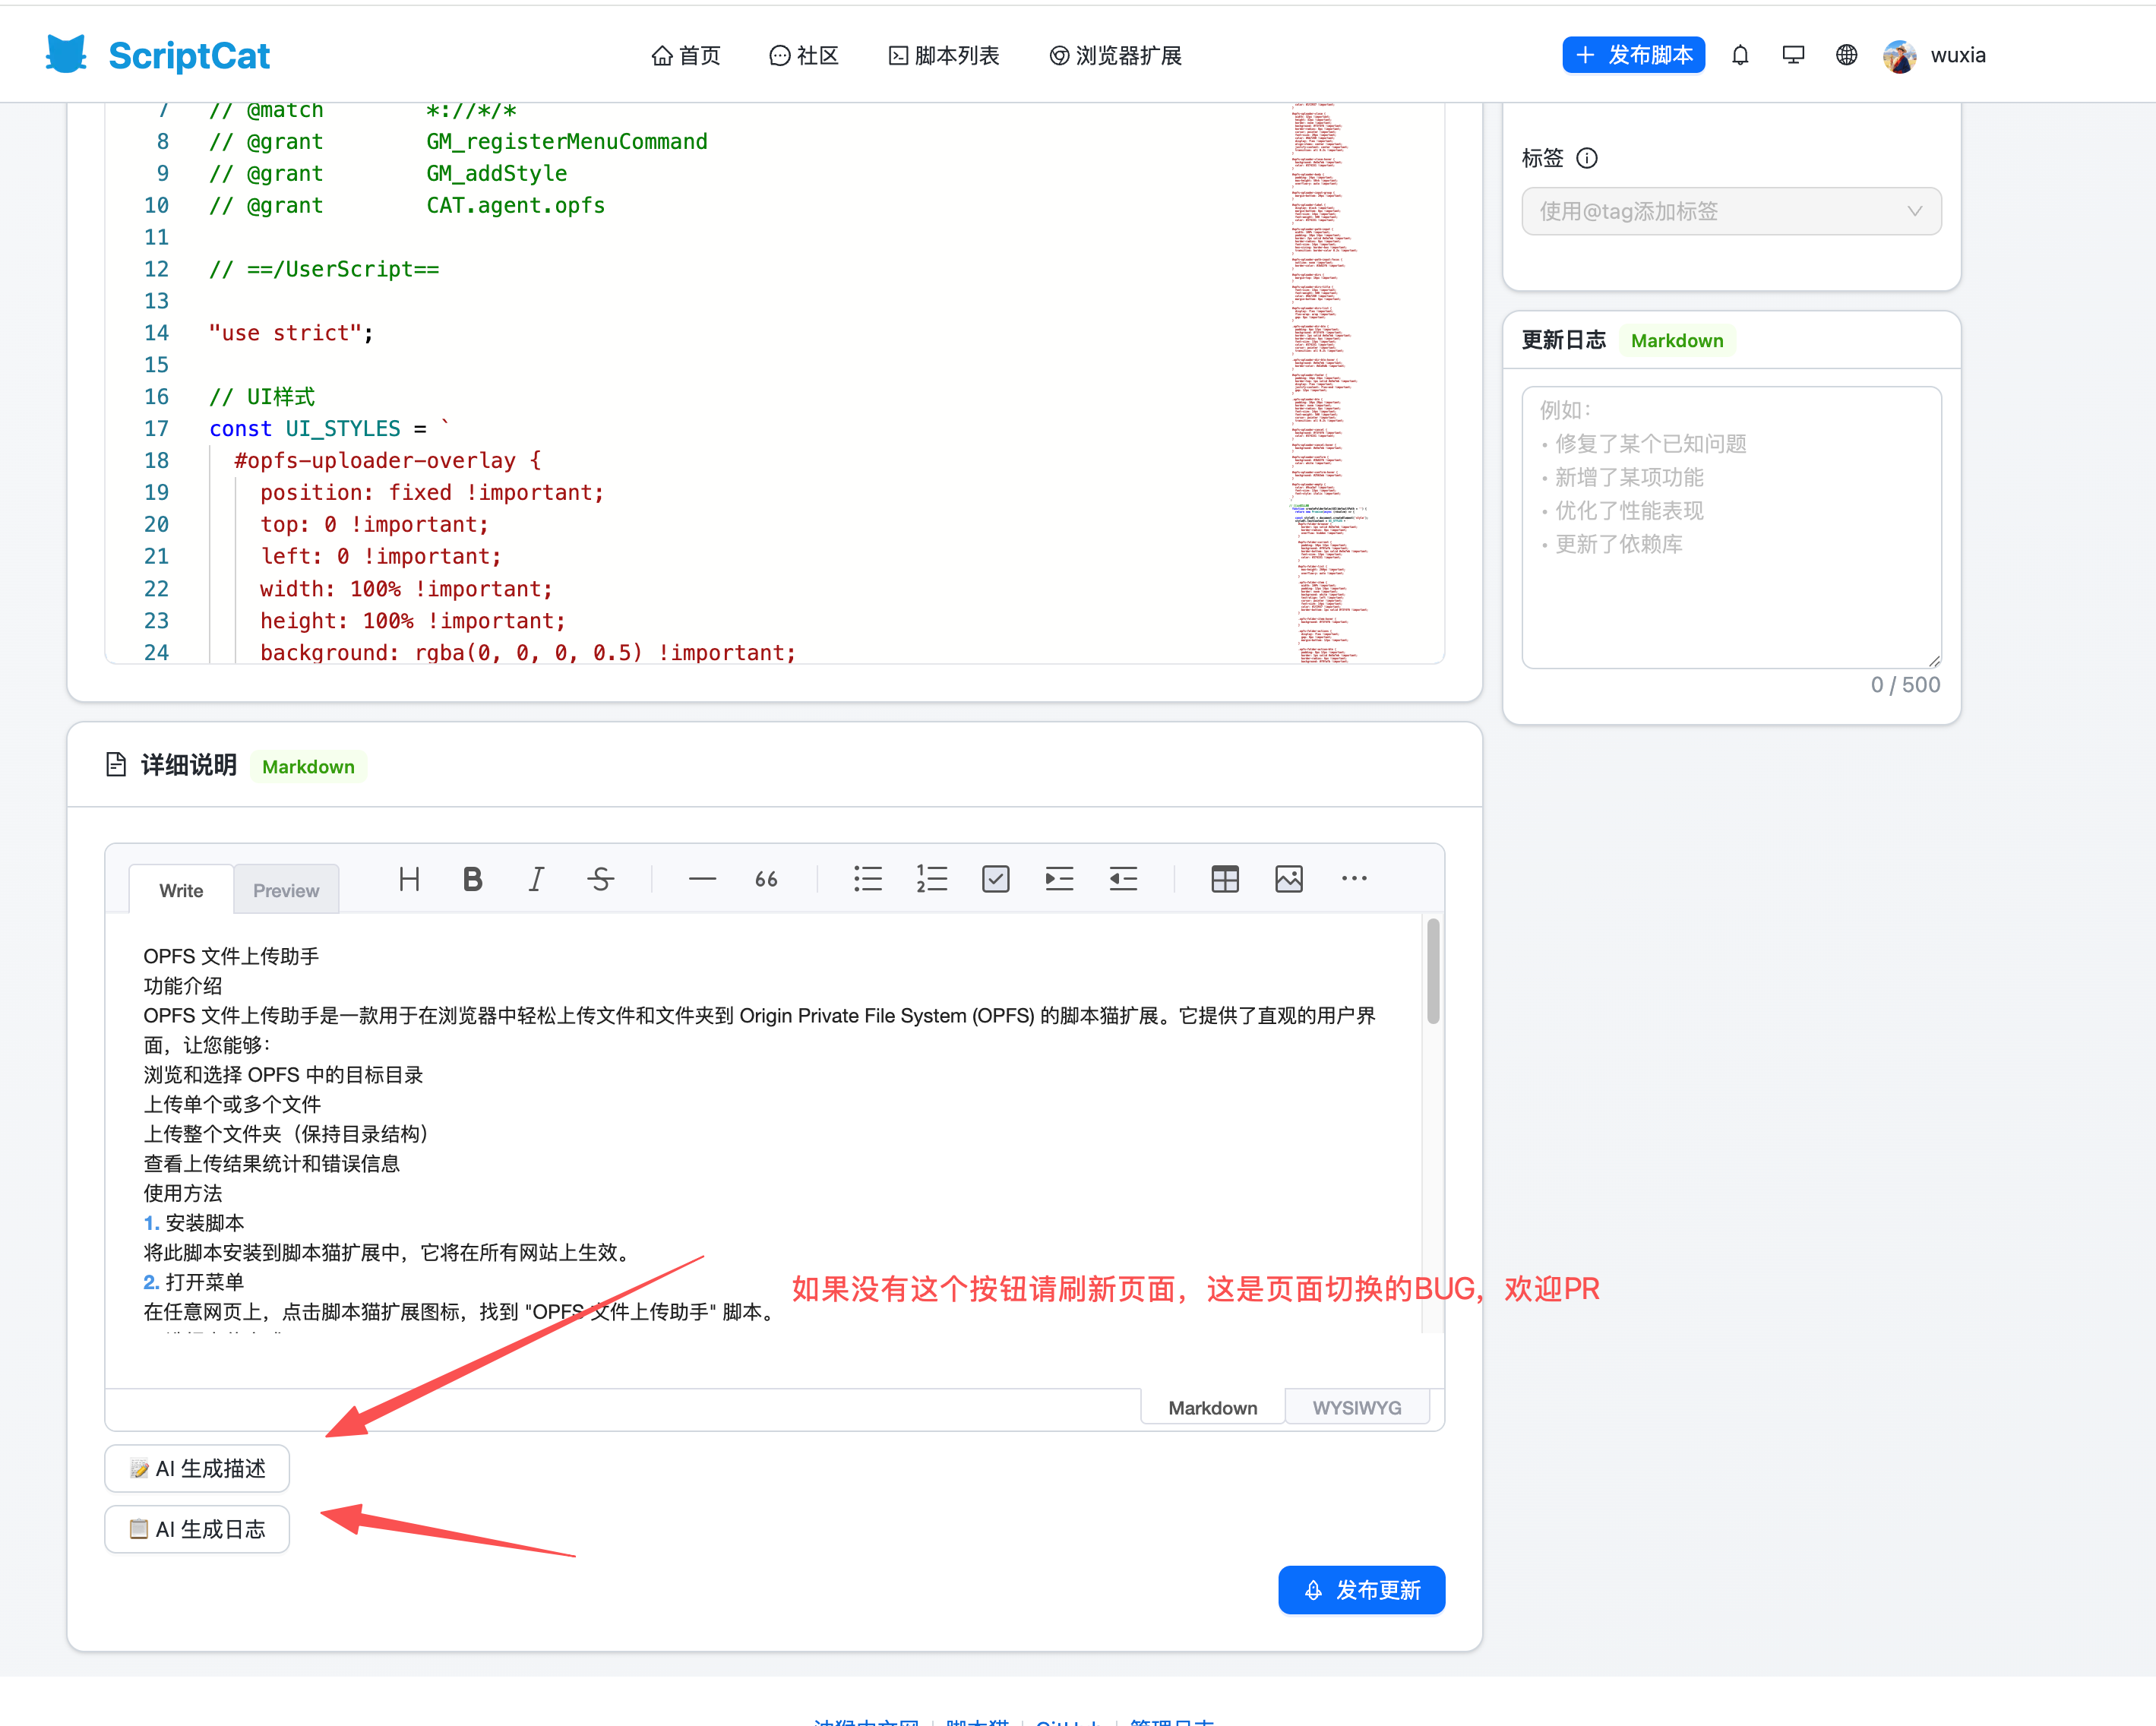Click the GM_addStyle grant line
The width and height of the screenshot is (2156, 1726).
pos(388,174)
